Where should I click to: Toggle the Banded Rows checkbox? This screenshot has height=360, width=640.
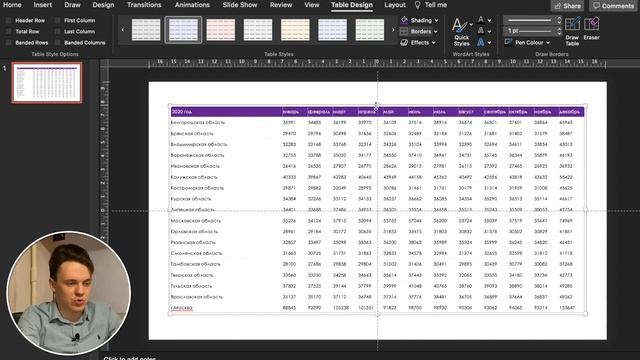click(x=9, y=42)
